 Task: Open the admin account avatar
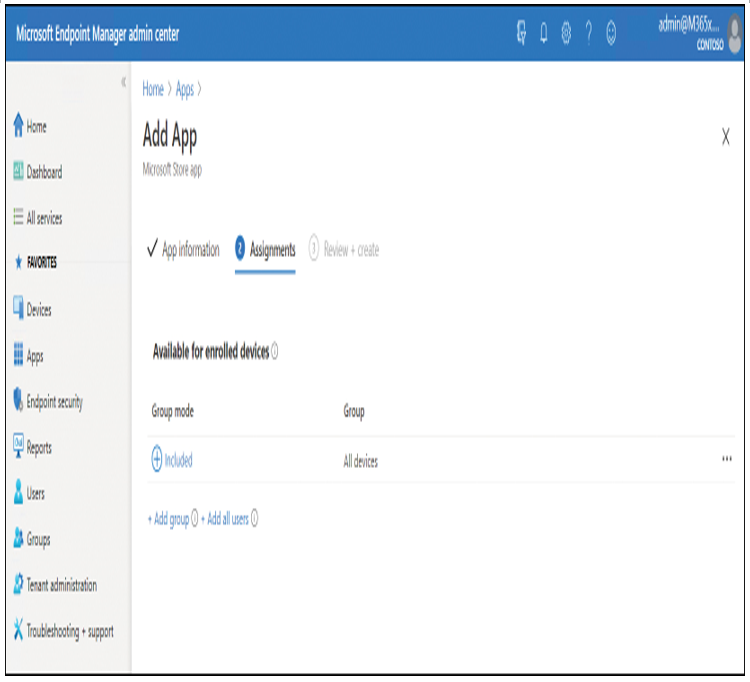[734, 33]
